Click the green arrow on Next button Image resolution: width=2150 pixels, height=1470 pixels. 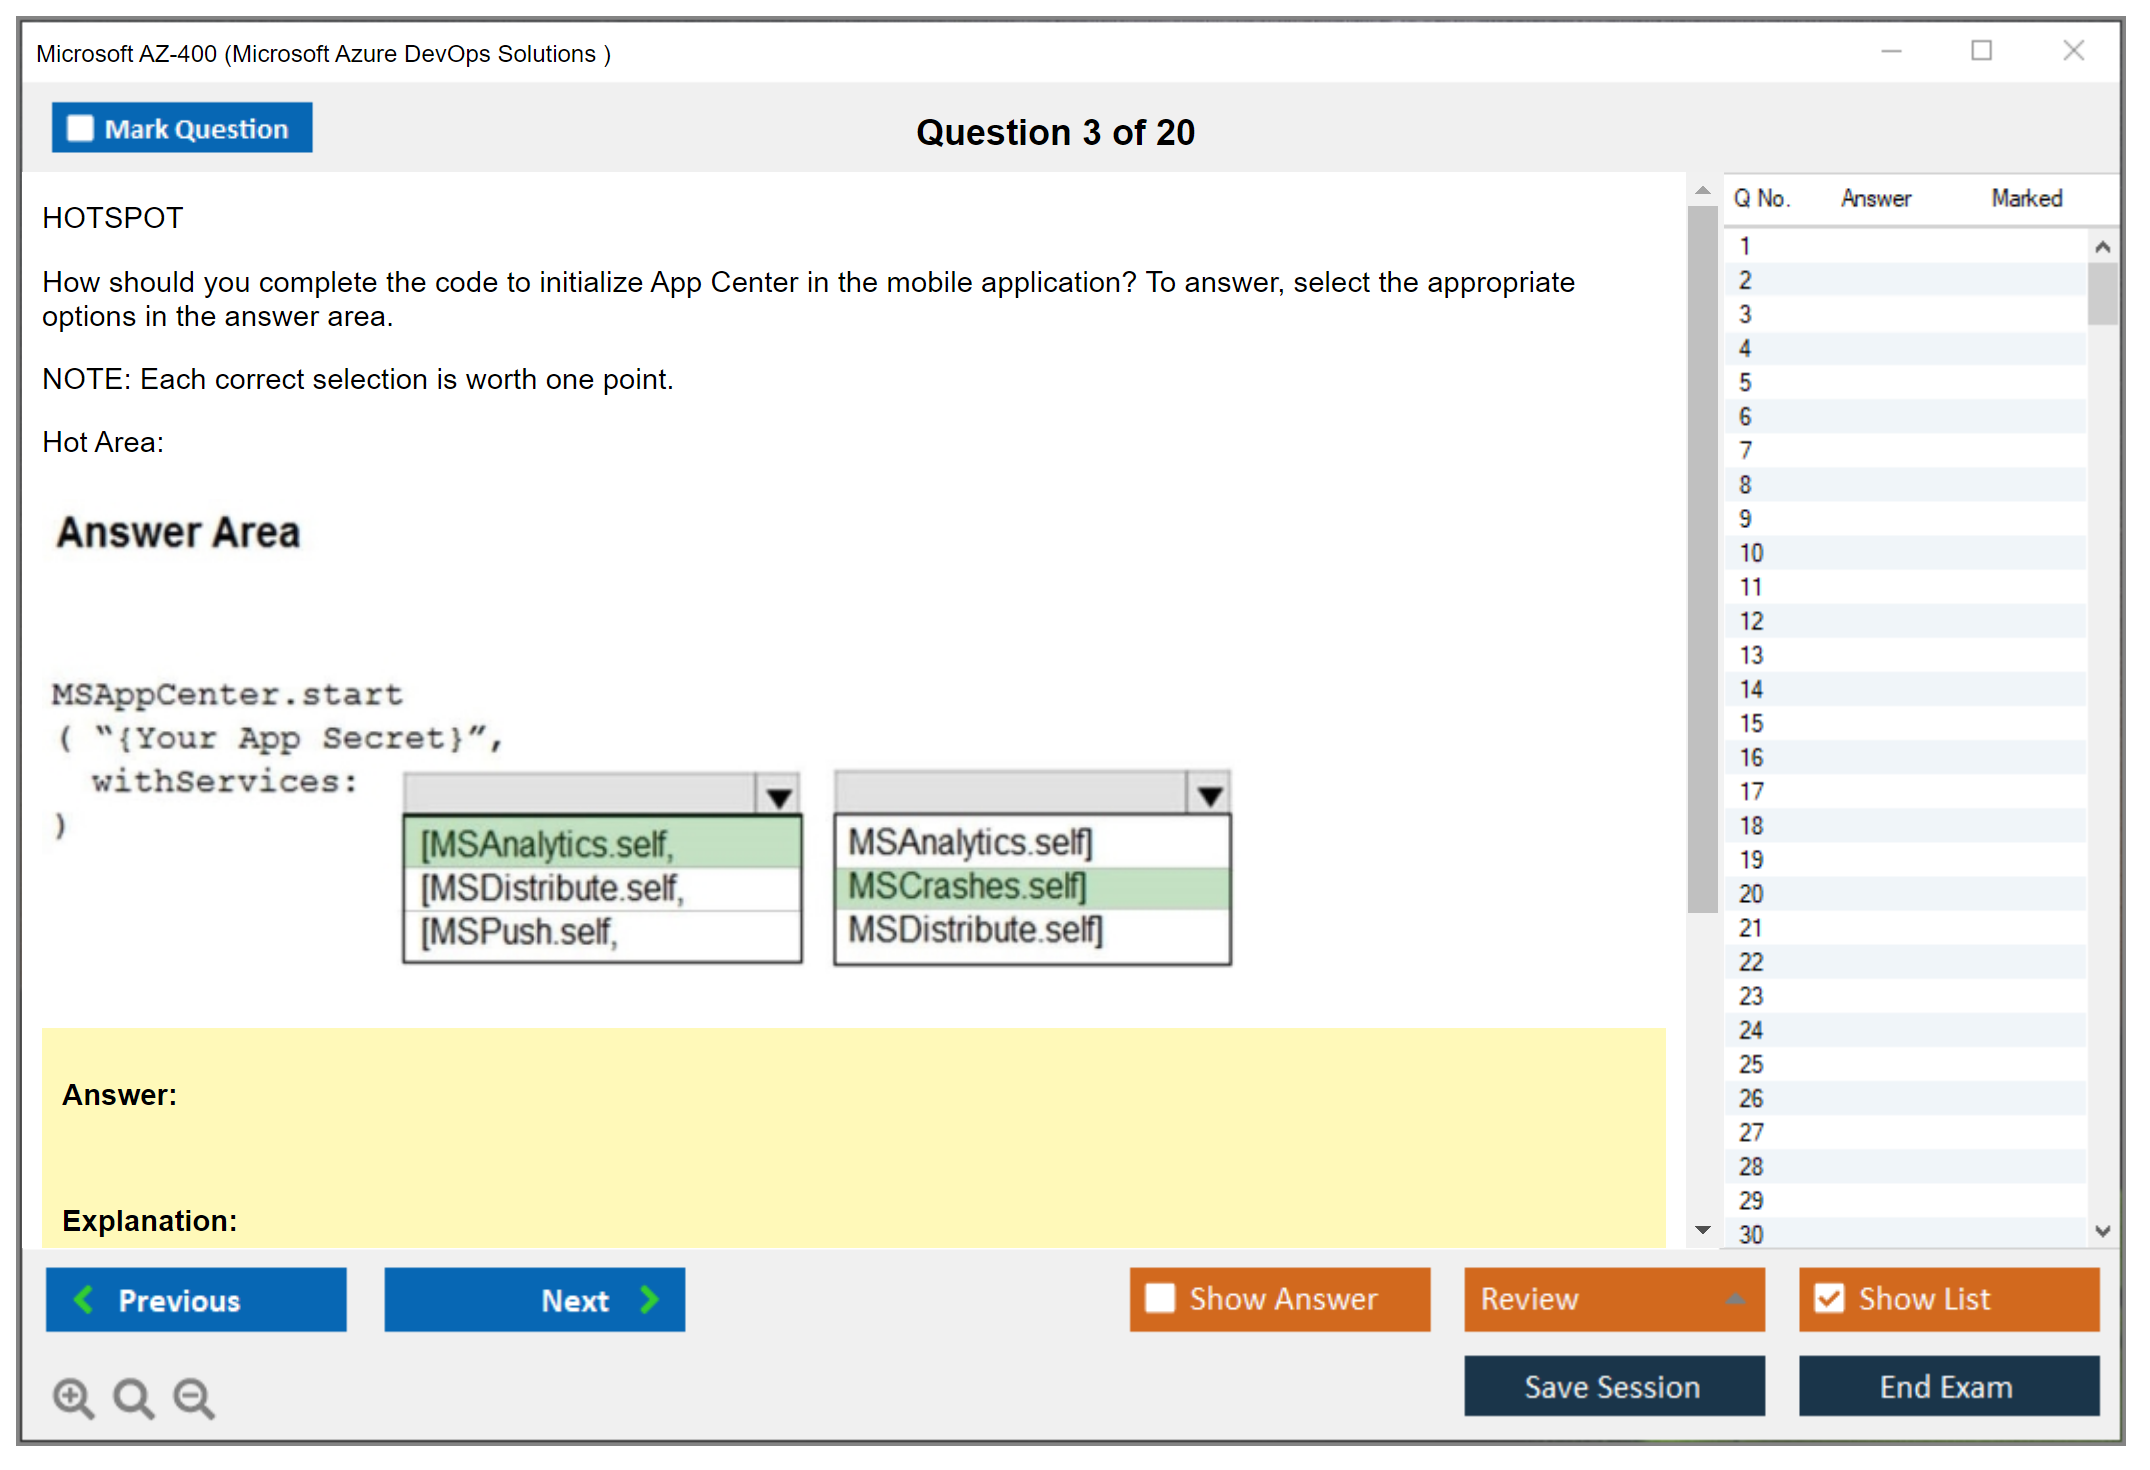coord(650,1299)
